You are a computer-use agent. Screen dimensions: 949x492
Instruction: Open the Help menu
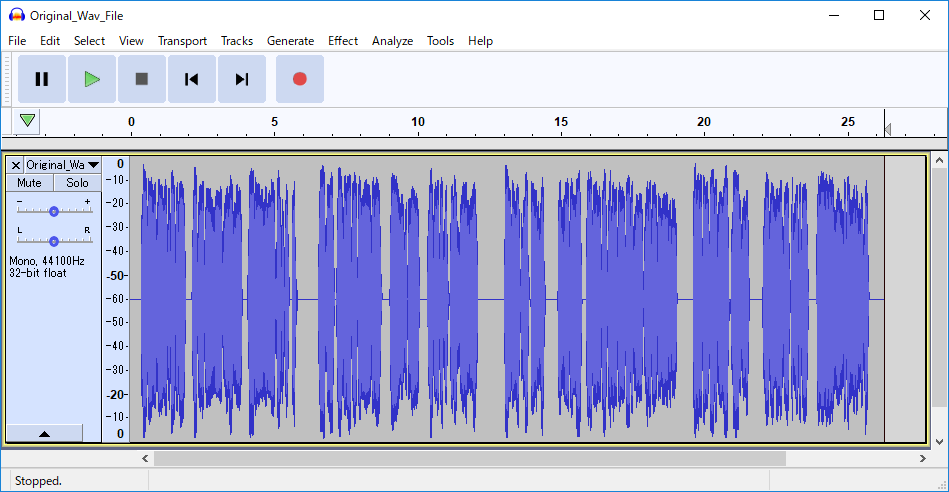point(481,41)
